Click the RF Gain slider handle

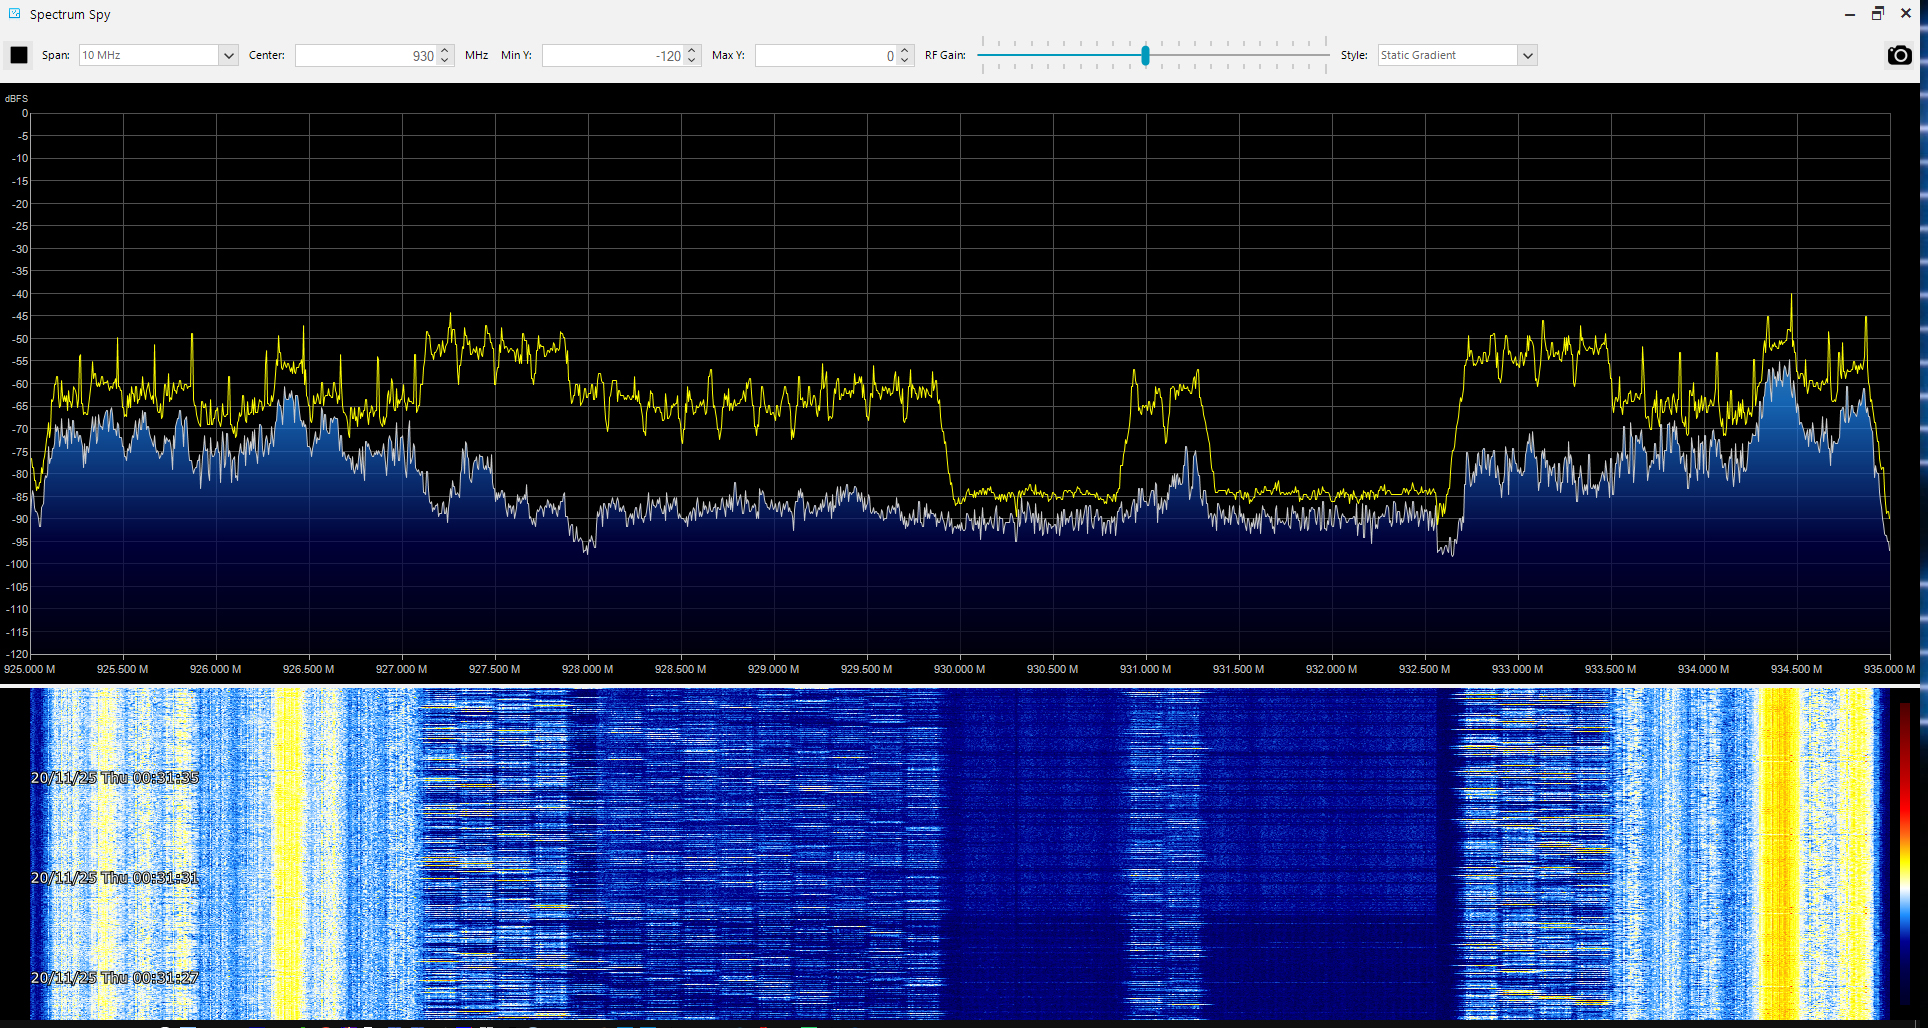[1145, 55]
